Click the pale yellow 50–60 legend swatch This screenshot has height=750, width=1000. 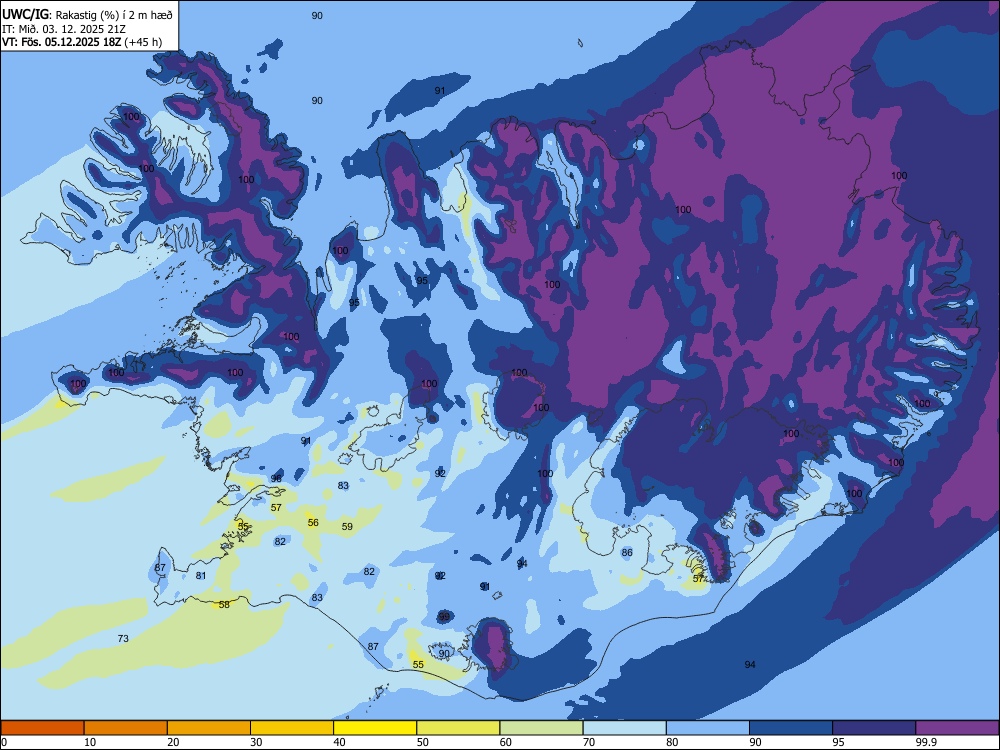(x=458, y=728)
